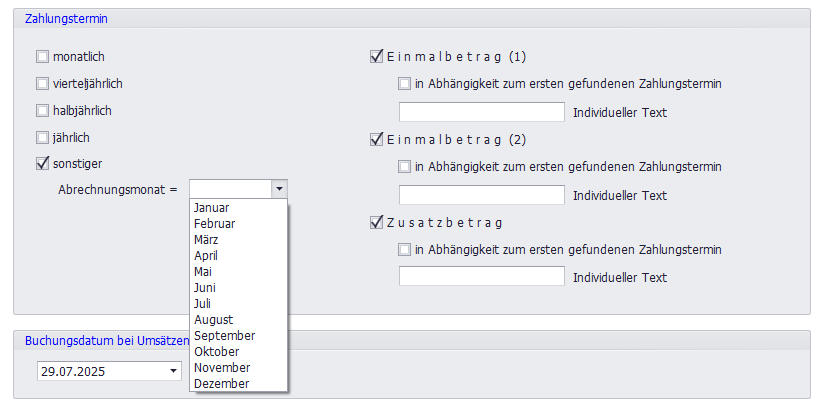Viewport: 819px width, 406px height.
Task: Toggle the Einmalbetrag (1) checkbox
Action: (377, 57)
